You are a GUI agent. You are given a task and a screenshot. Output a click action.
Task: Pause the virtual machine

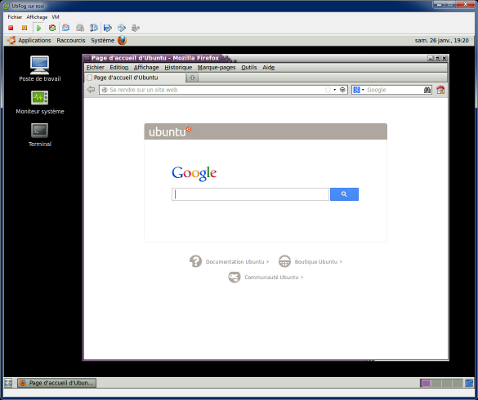point(24,28)
